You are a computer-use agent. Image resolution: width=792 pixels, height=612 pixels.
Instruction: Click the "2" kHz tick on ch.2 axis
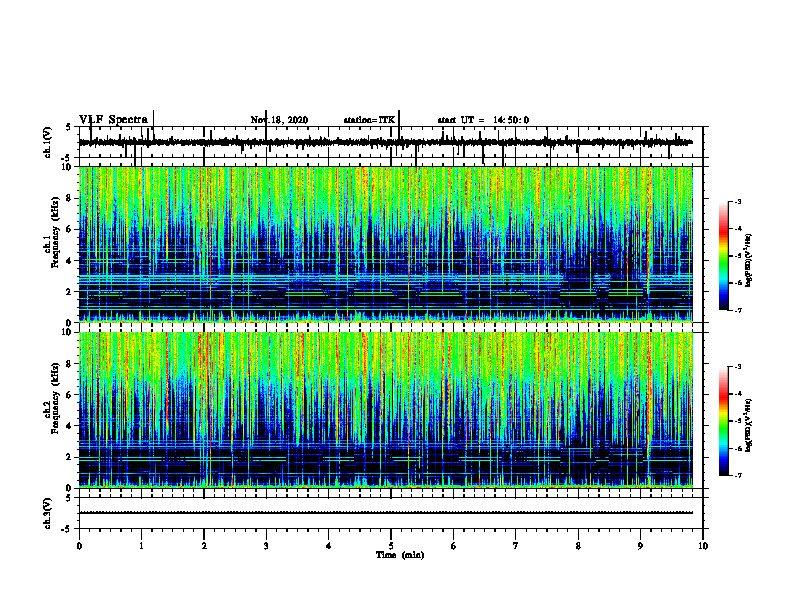pyautogui.click(x=70, y=457)
